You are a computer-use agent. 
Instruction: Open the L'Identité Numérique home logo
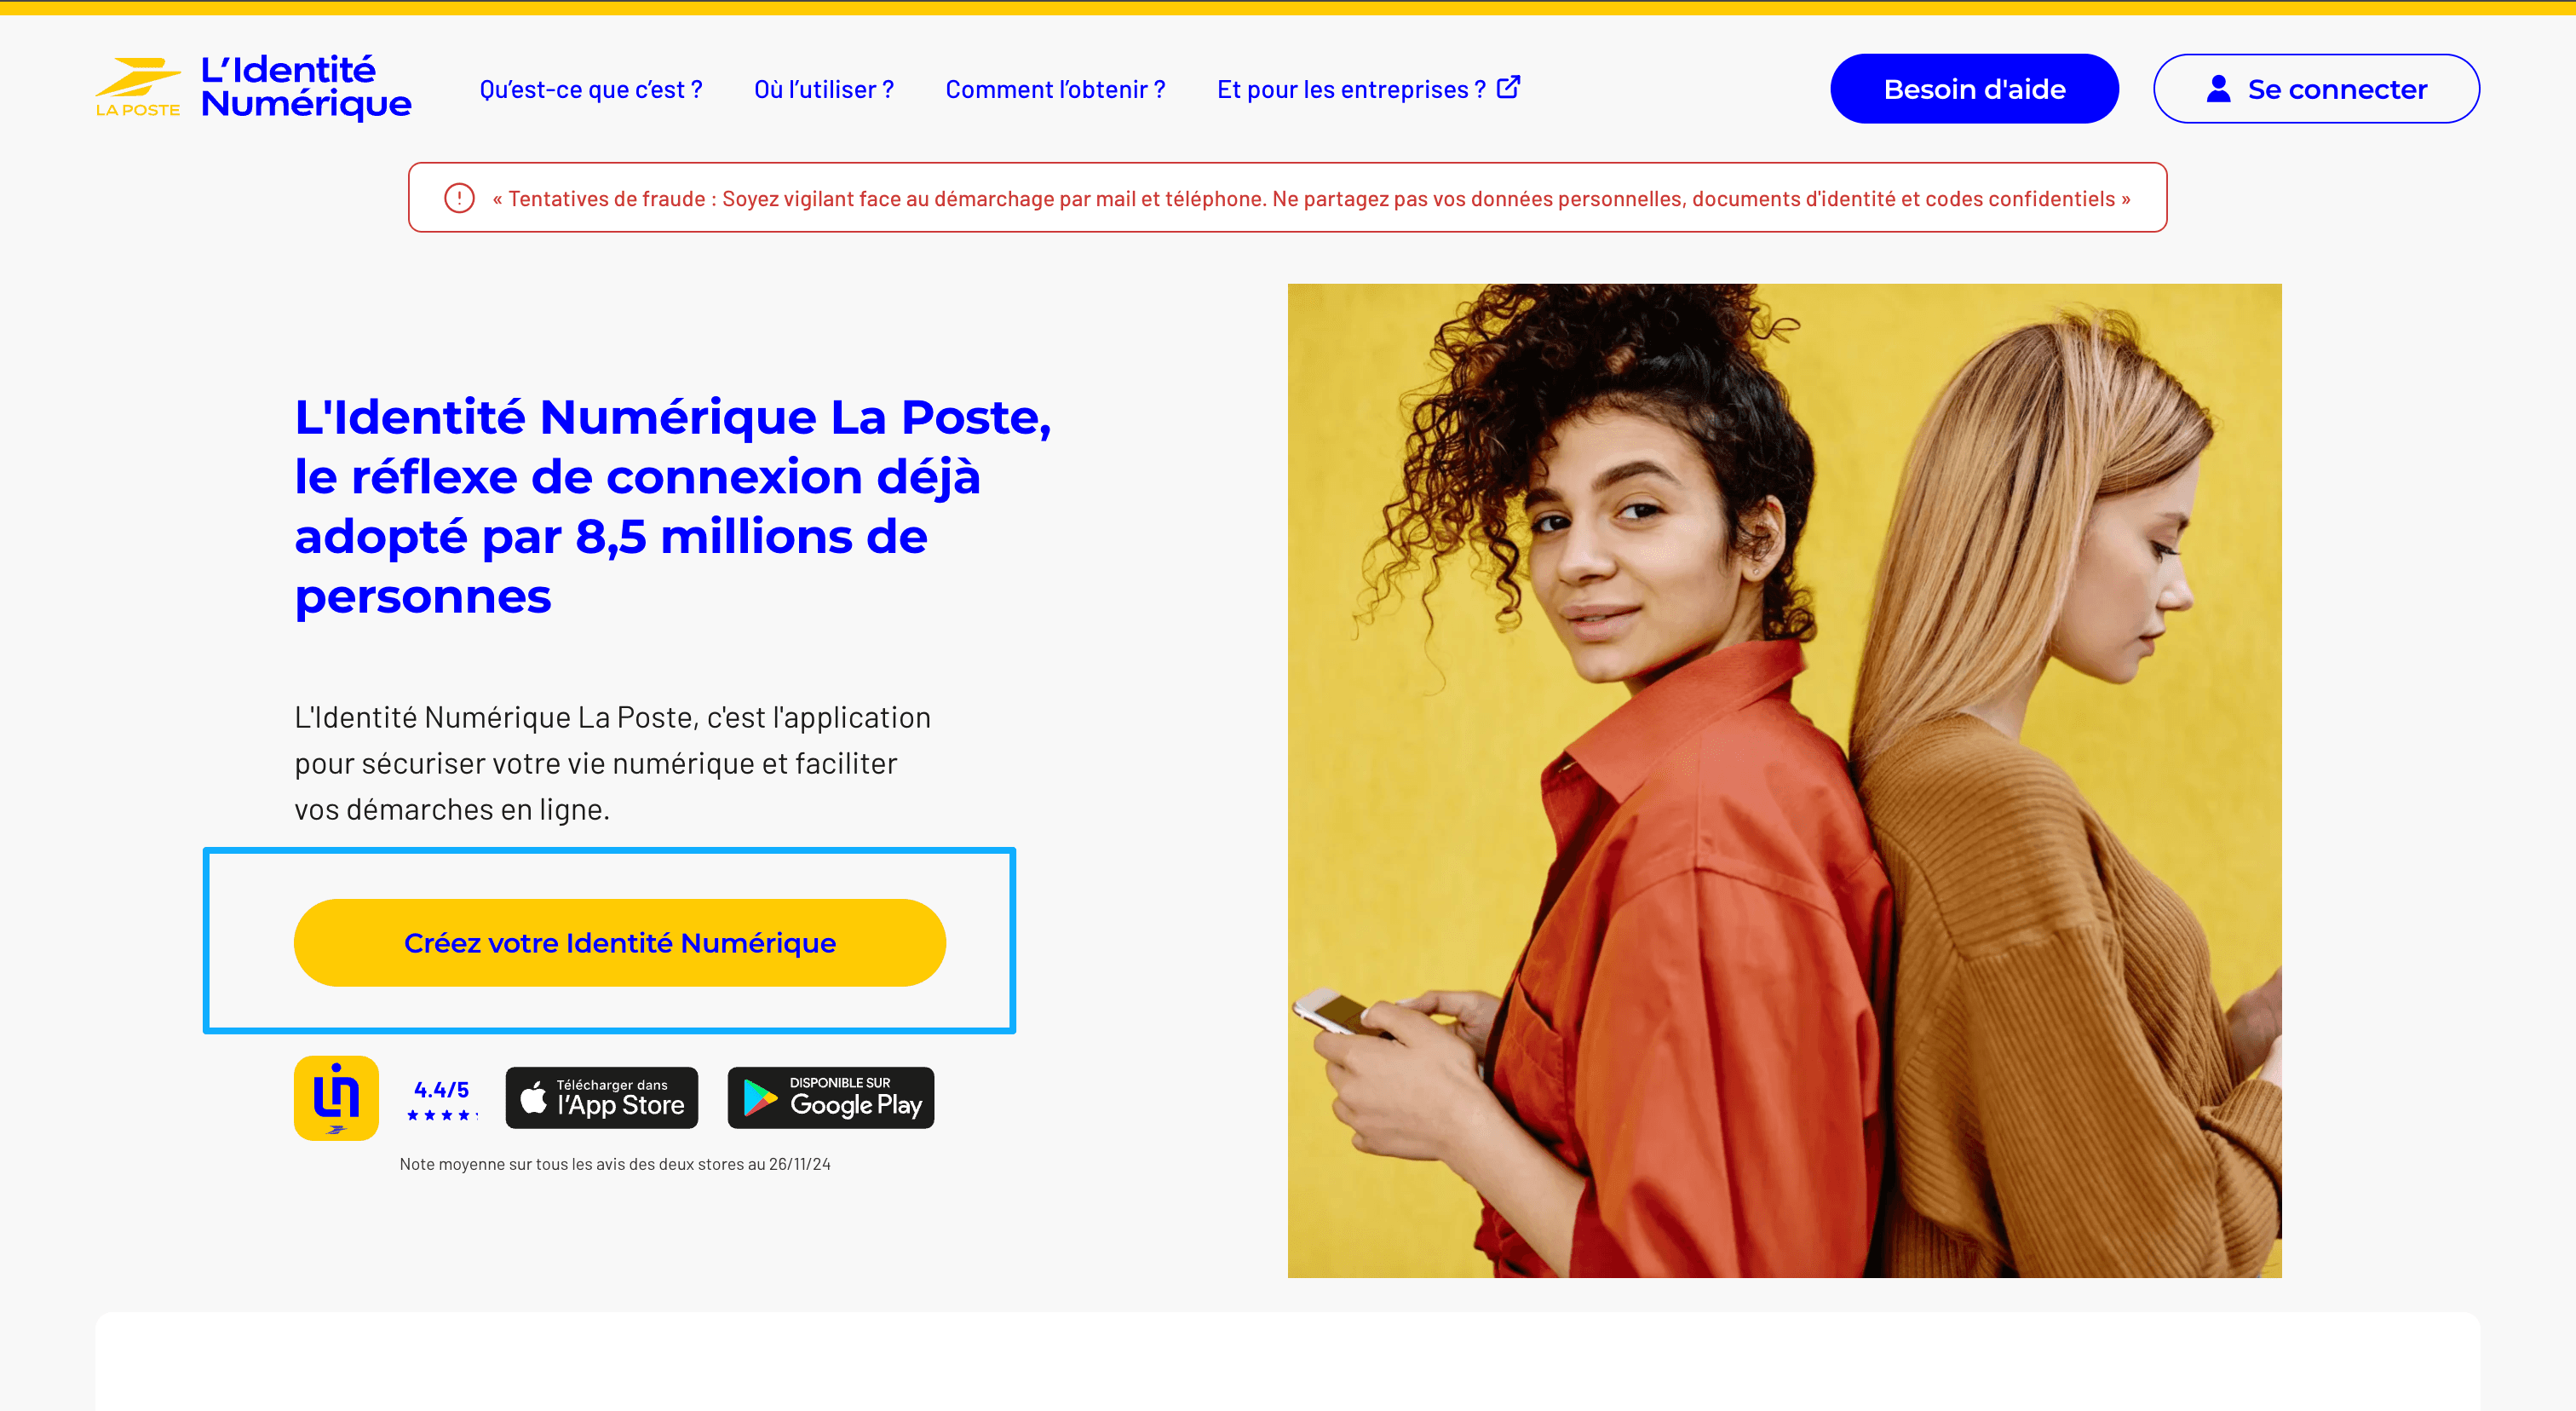tap(254, 87)
